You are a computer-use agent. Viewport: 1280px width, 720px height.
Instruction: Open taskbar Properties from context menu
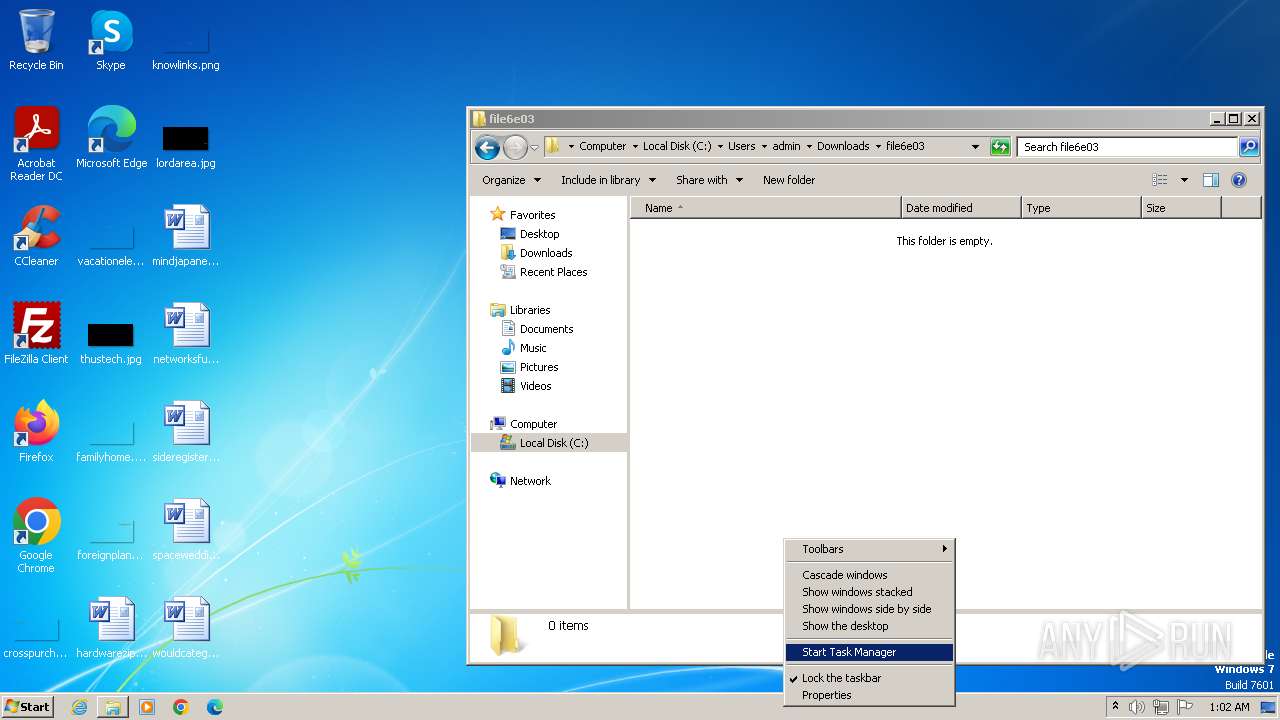(x=869, y=695)
